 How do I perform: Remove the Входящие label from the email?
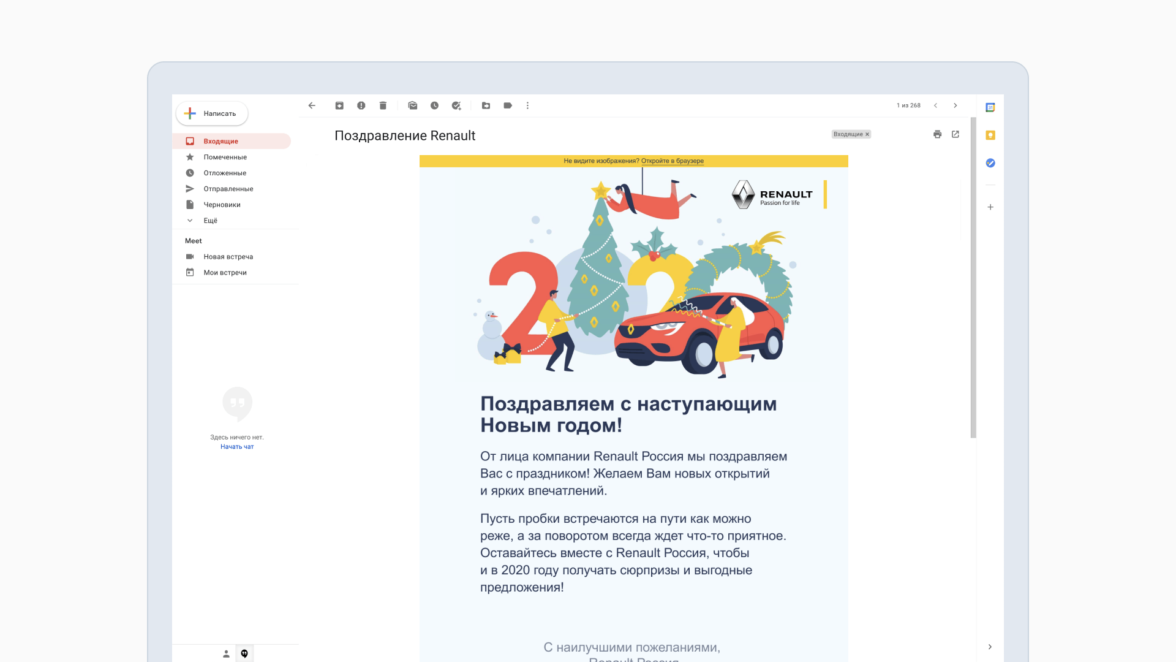tap(867, 134)
